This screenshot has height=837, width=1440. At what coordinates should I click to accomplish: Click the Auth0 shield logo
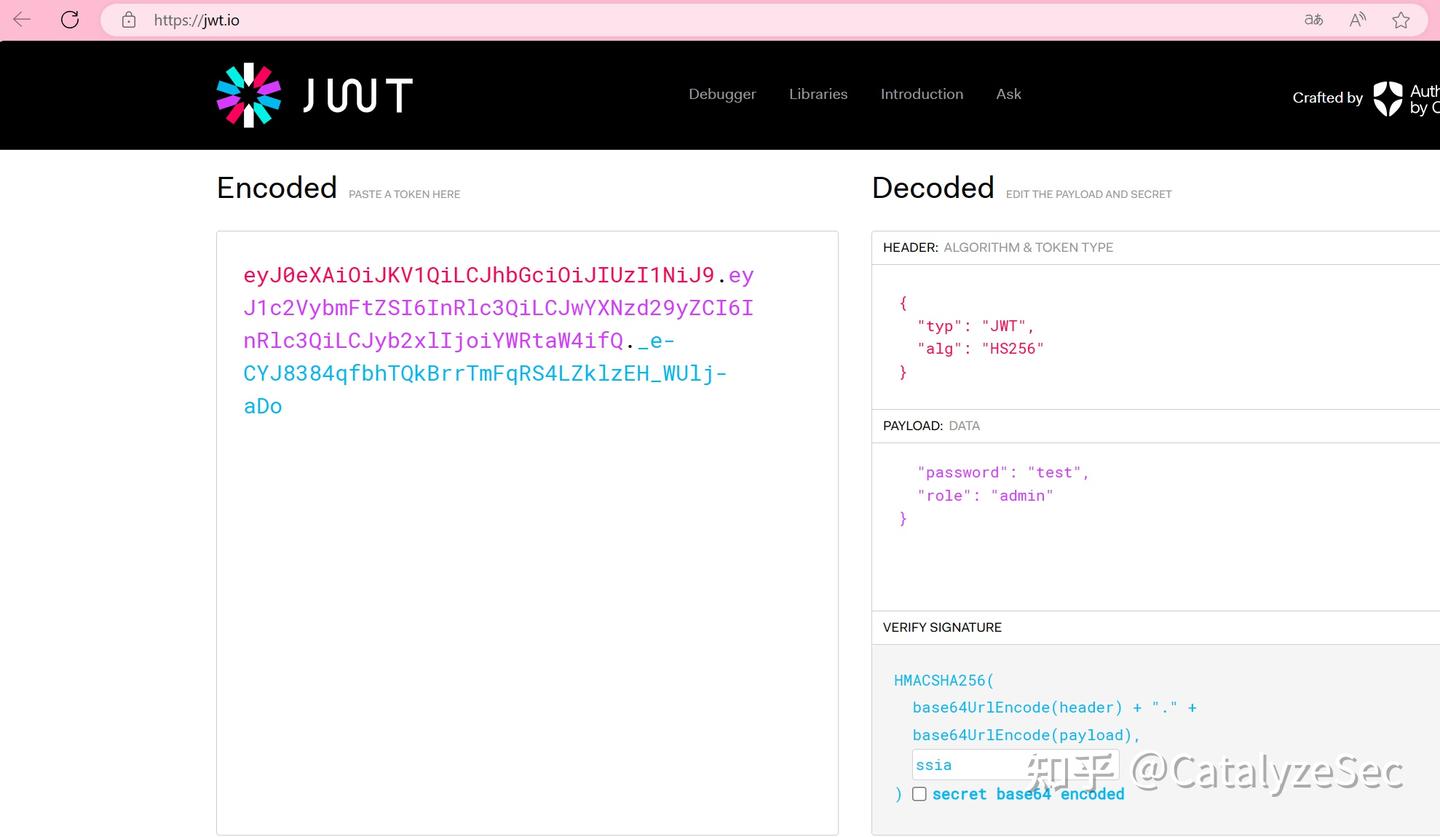pos(1388,98)
